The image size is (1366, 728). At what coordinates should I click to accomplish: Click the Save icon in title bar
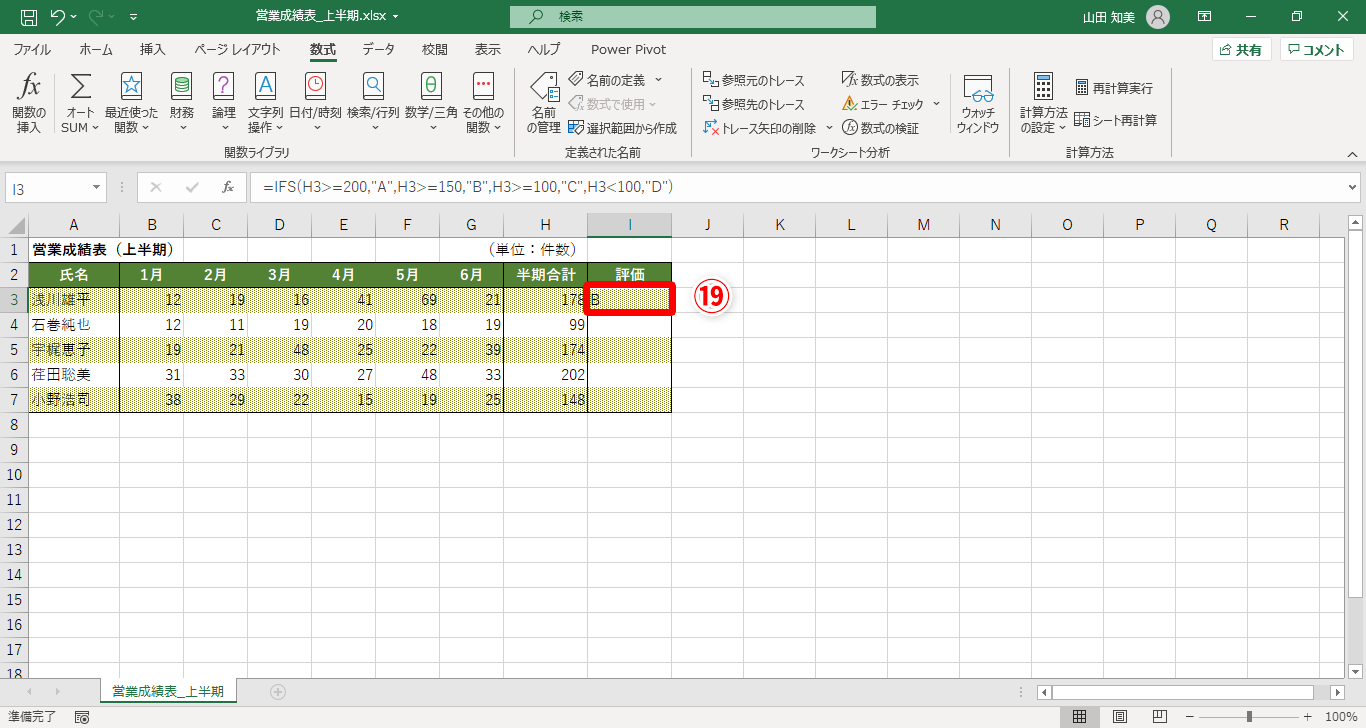(28, 17)
